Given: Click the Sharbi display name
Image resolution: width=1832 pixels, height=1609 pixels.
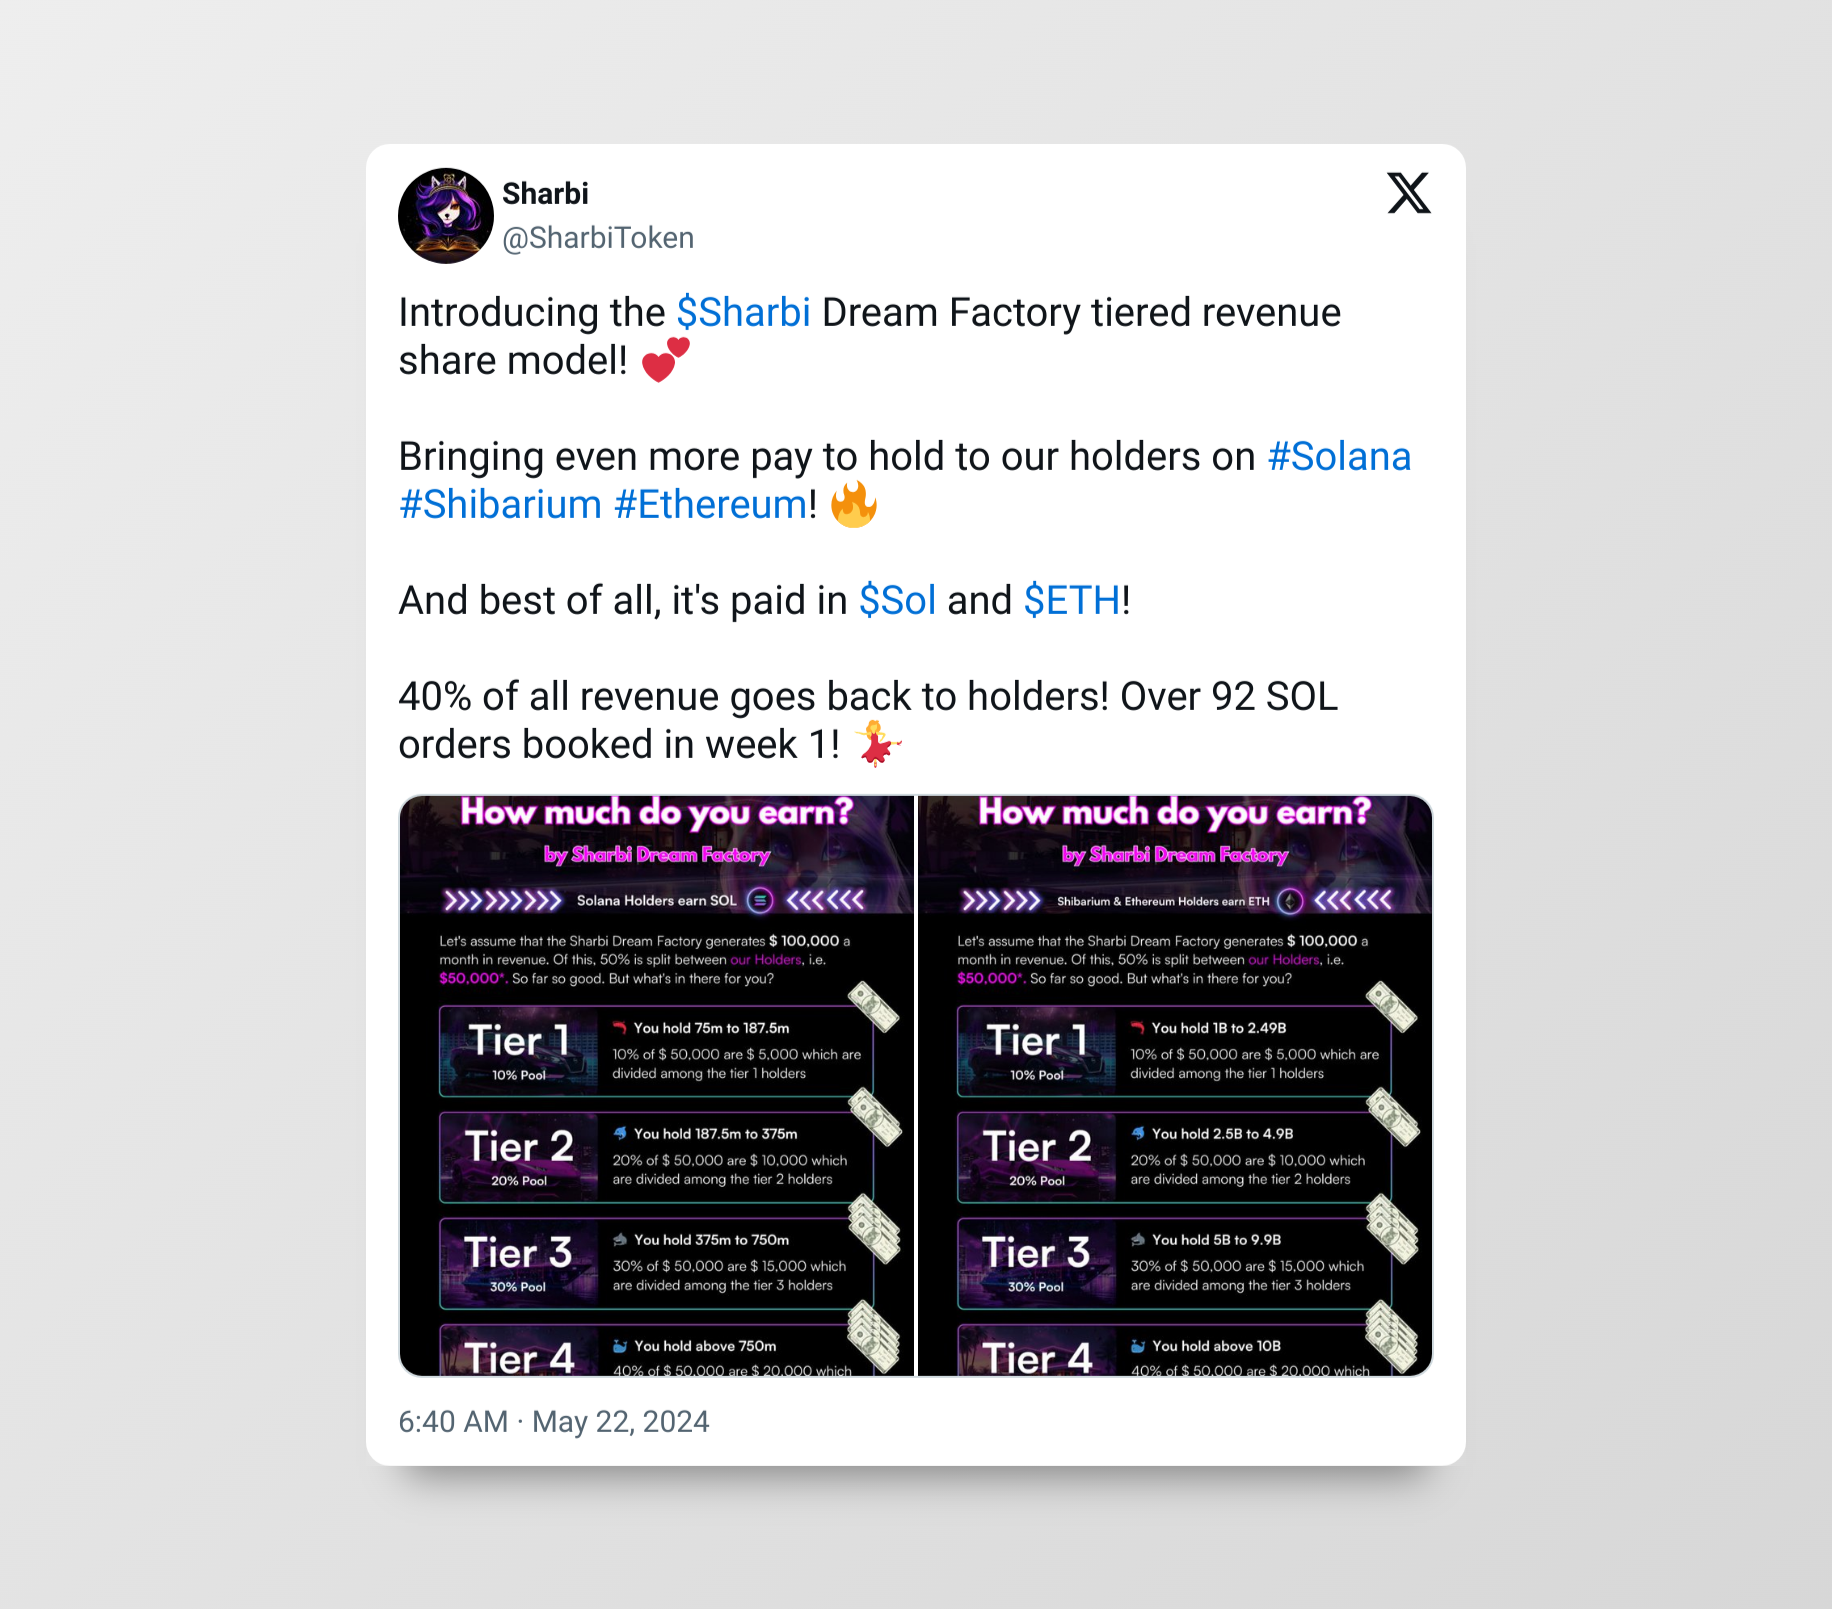Looking at the screenshot, I should 545,194.
